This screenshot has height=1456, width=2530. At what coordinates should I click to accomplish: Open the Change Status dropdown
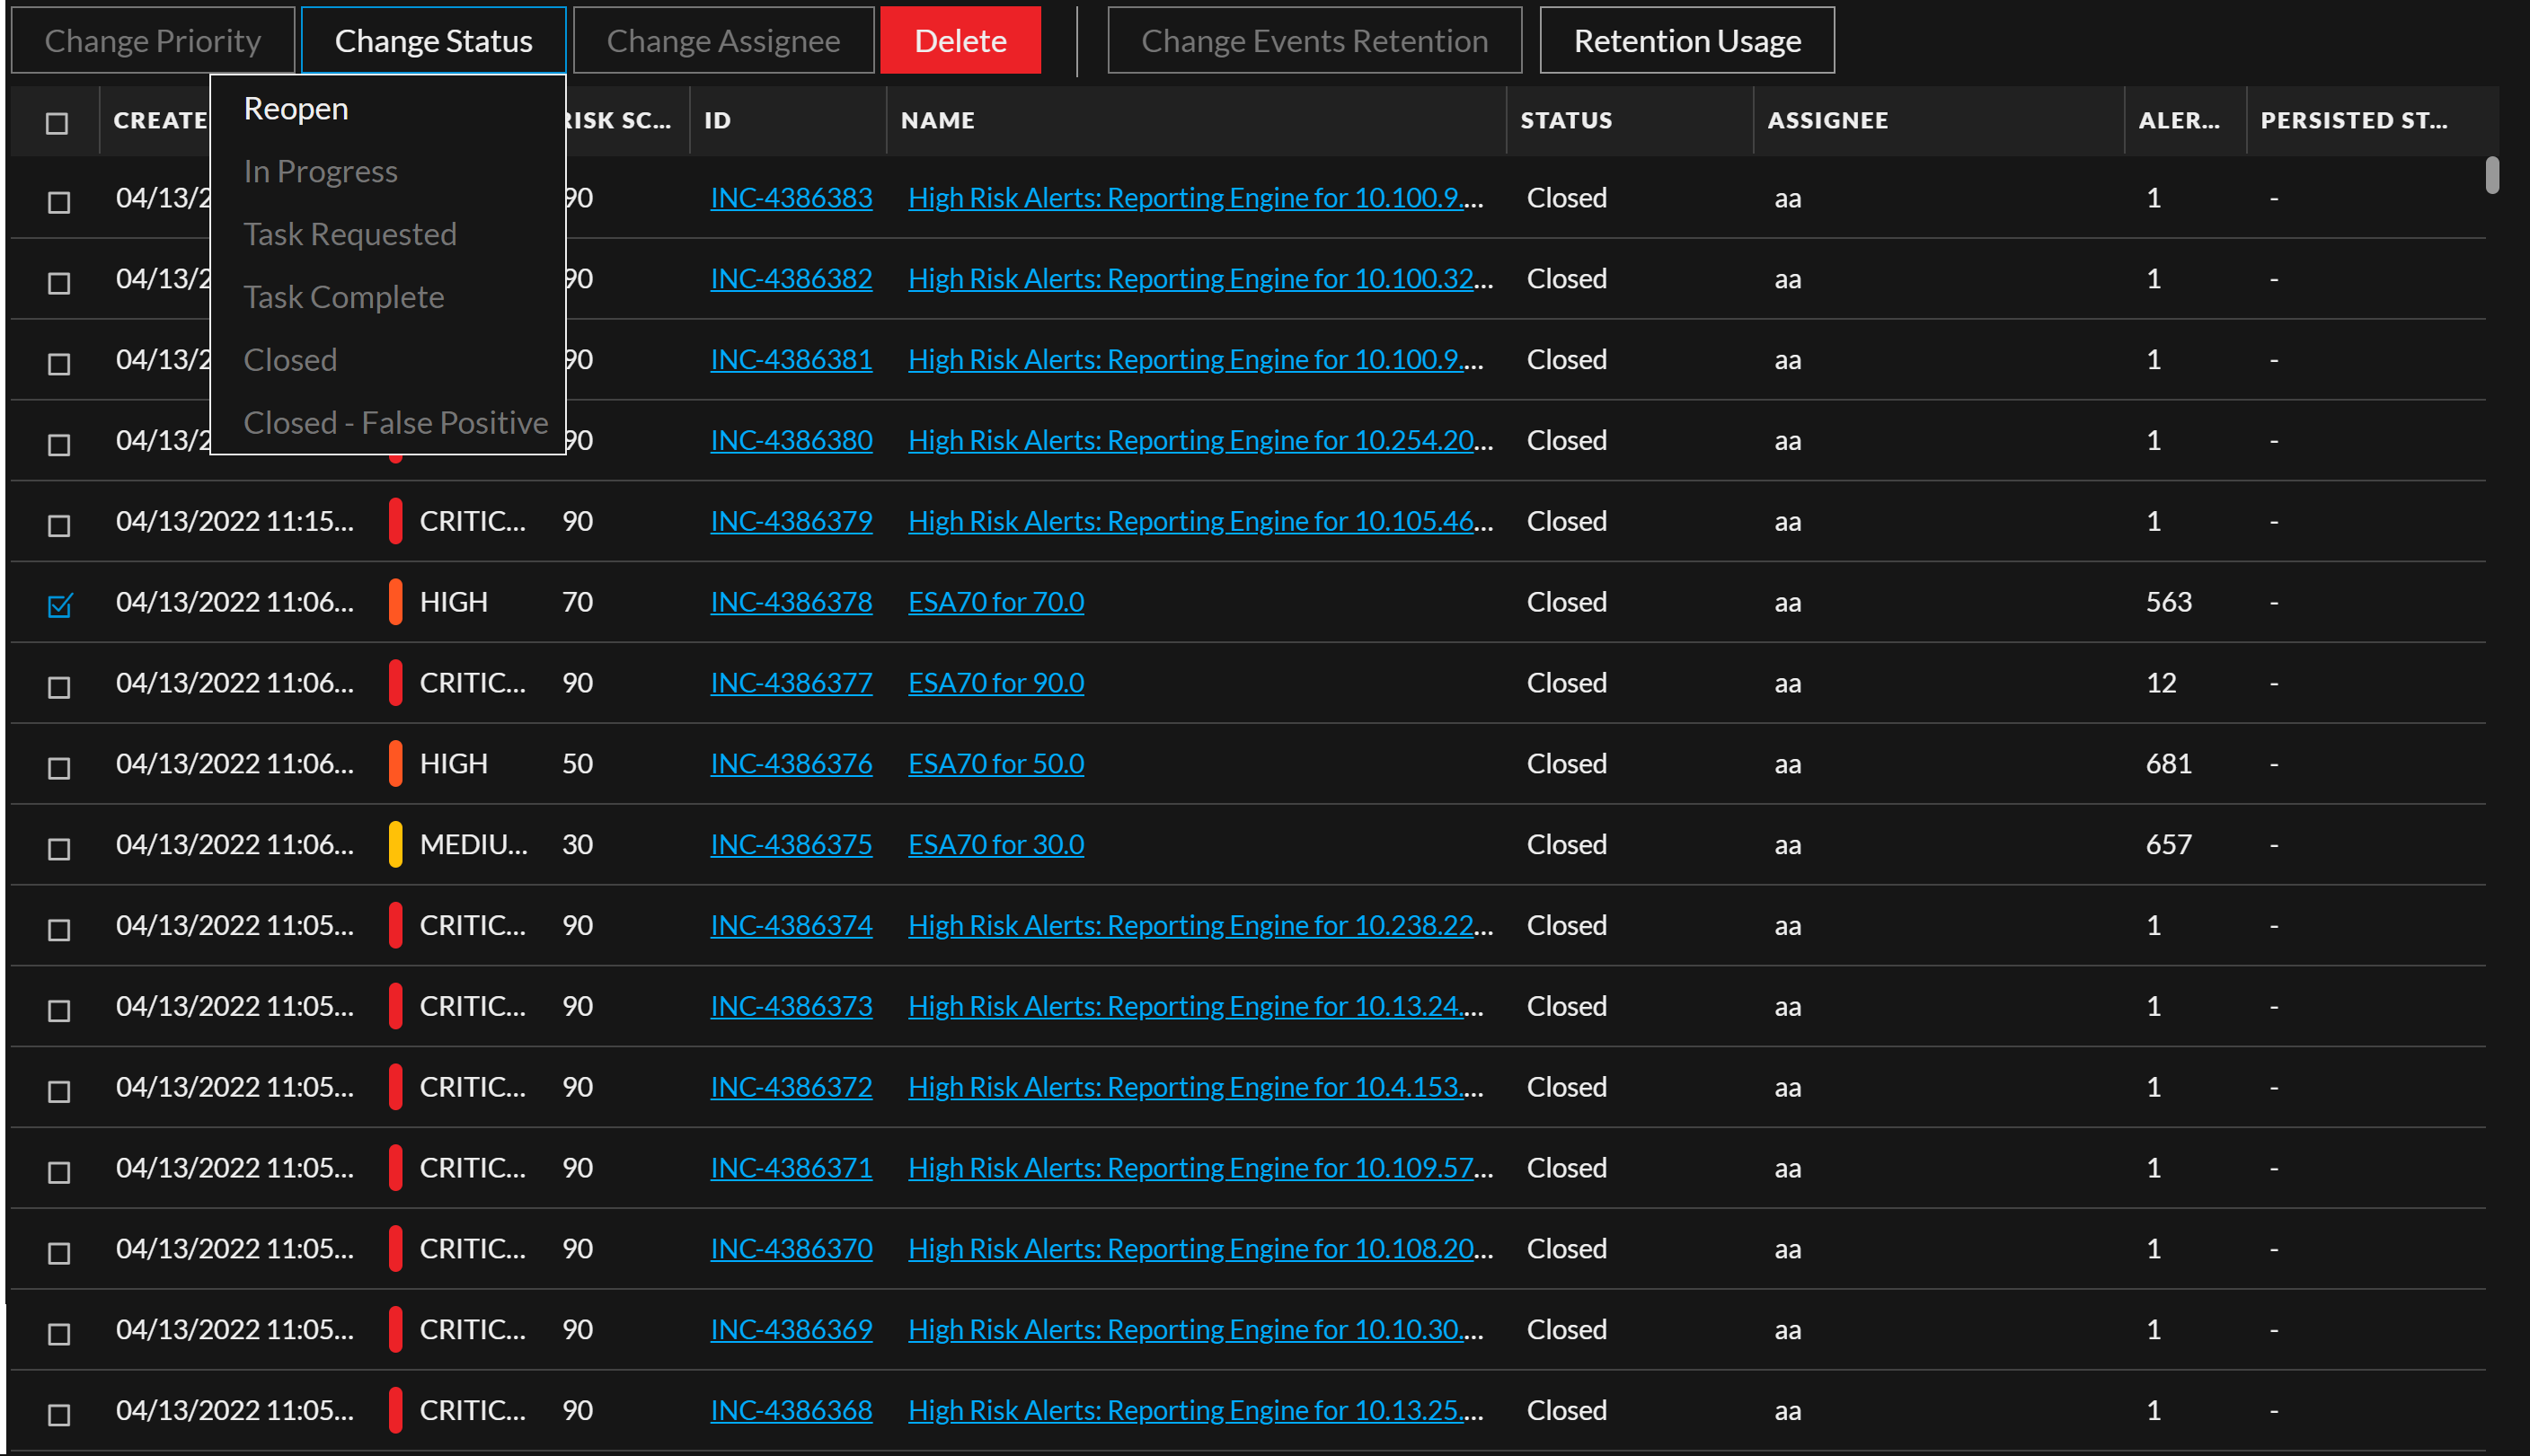point(433,41)
